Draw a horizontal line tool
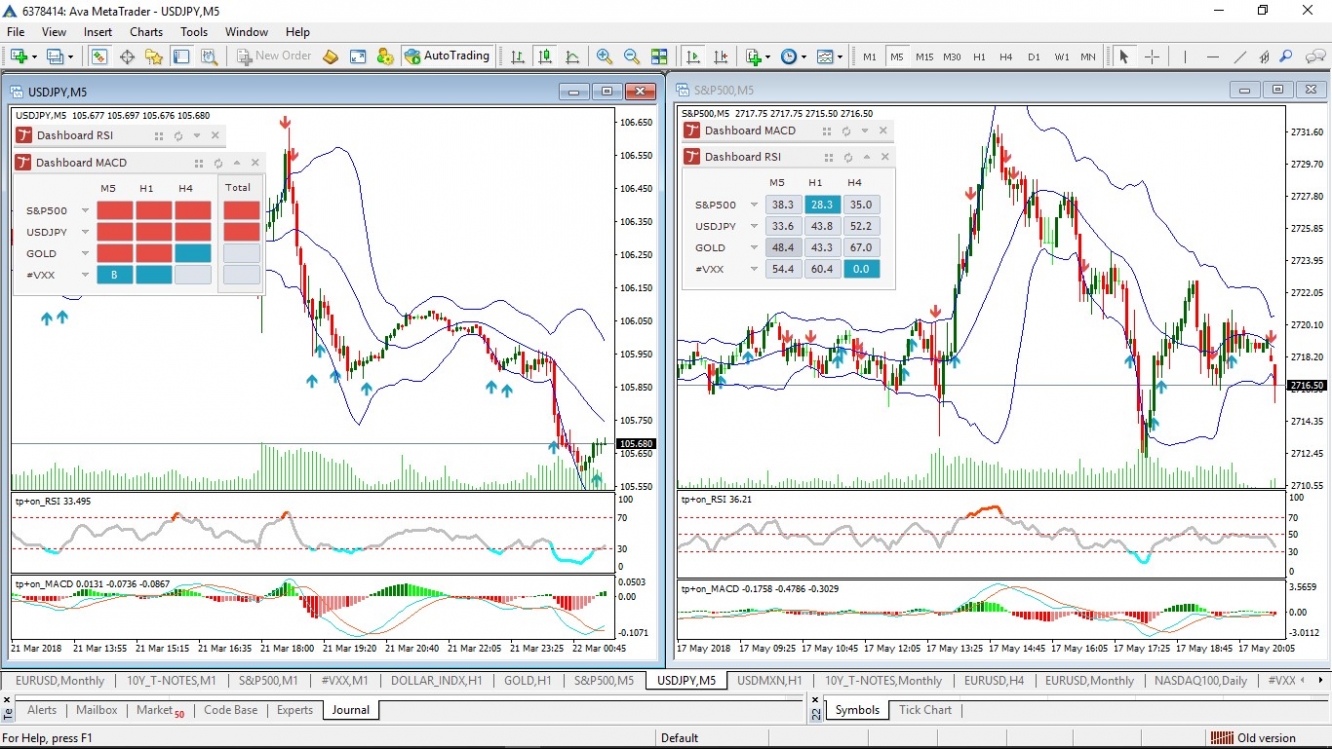The image size is (1332, 749). click(x=1213, y=57)
